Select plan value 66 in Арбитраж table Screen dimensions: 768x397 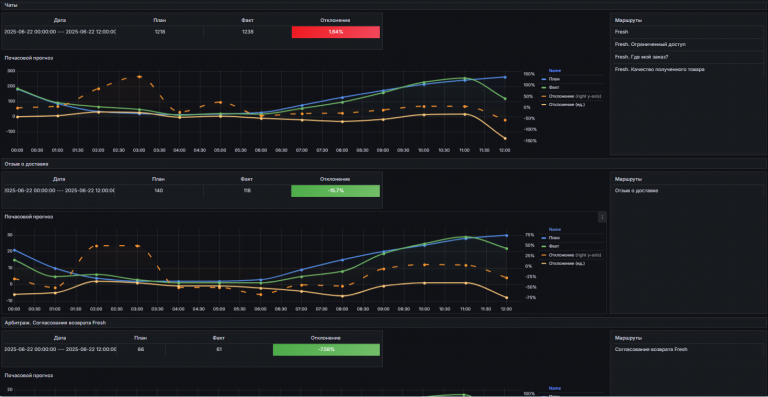[141, 350]
